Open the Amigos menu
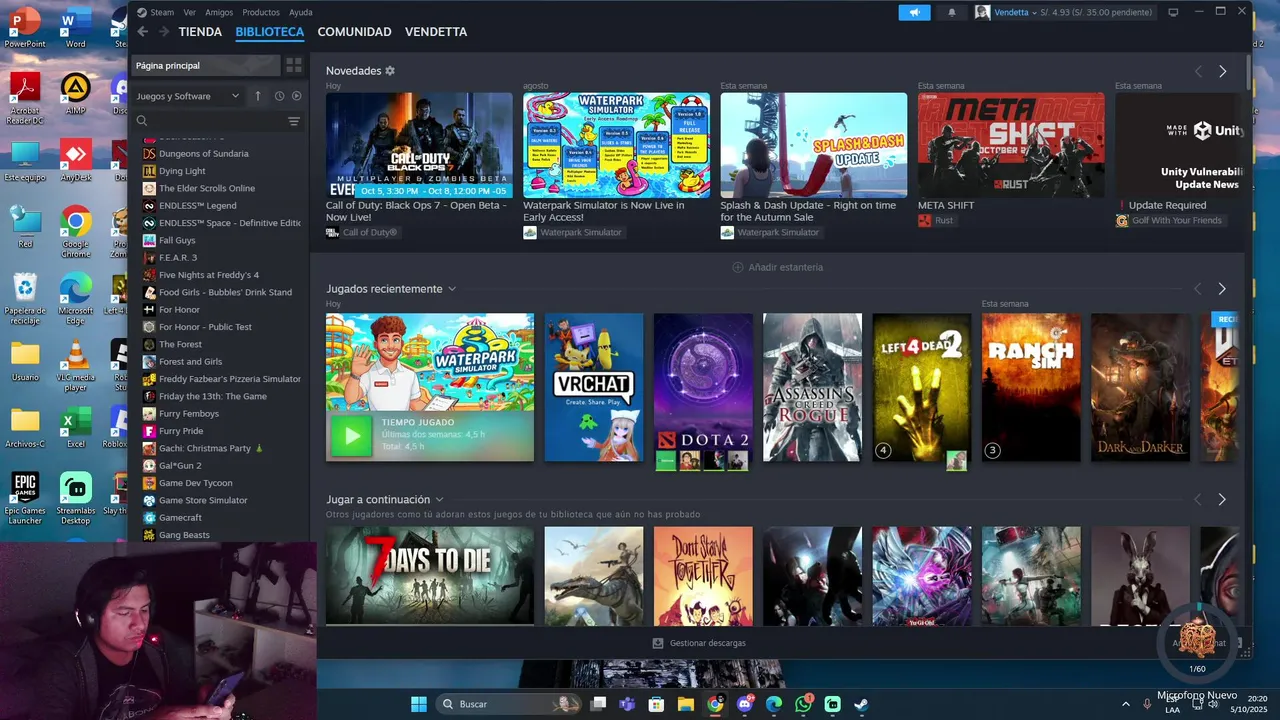The width and height of the screenshot is (1280, 720). pos(219,12)
